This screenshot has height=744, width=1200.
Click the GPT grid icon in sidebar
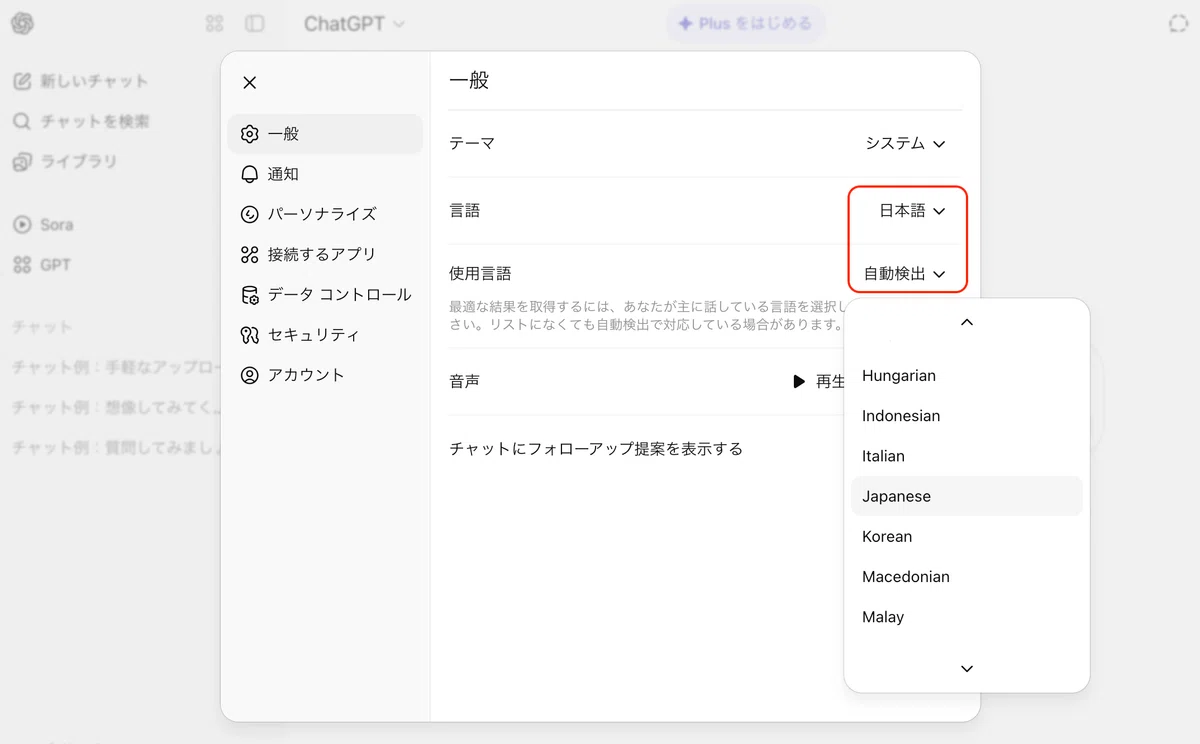point(22,265)
